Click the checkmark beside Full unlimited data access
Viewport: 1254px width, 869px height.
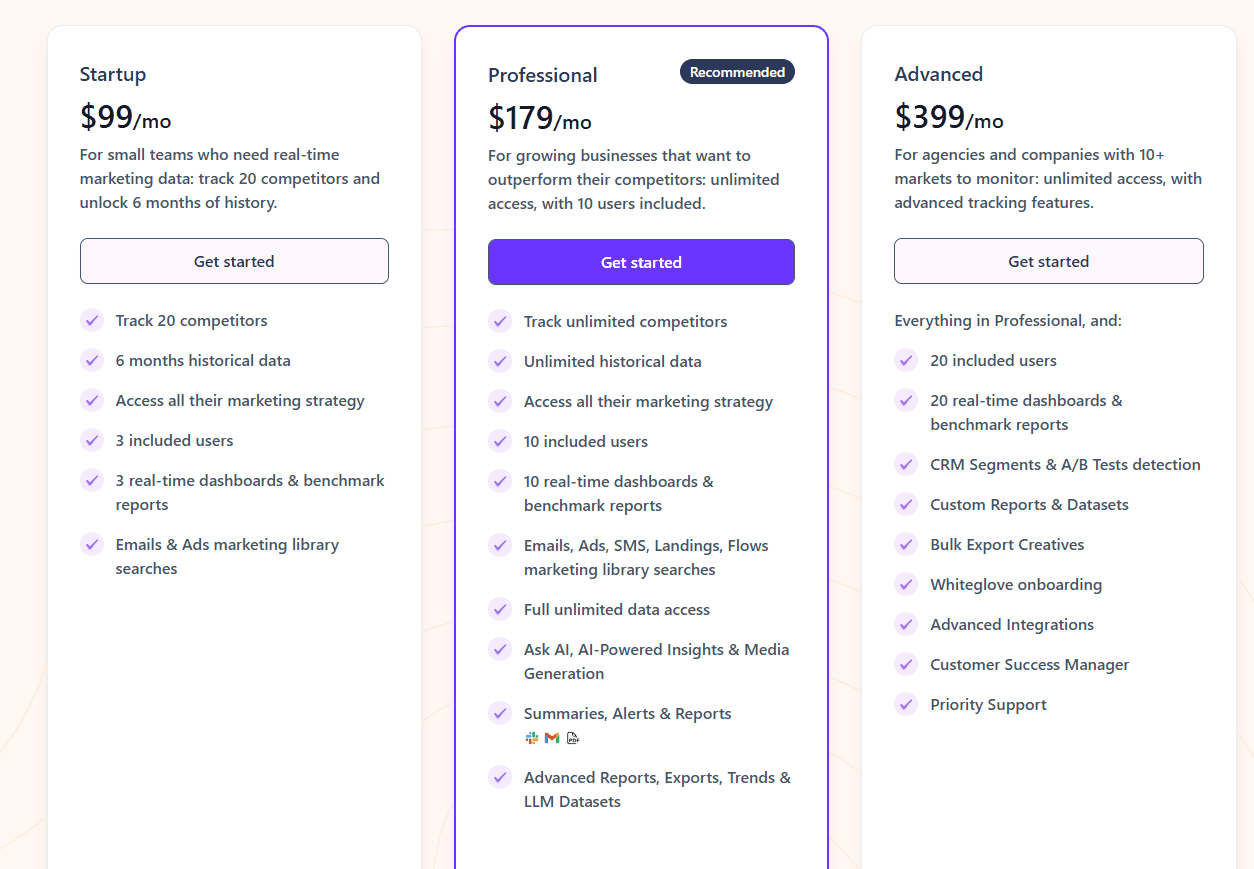(x=499, y=609)
